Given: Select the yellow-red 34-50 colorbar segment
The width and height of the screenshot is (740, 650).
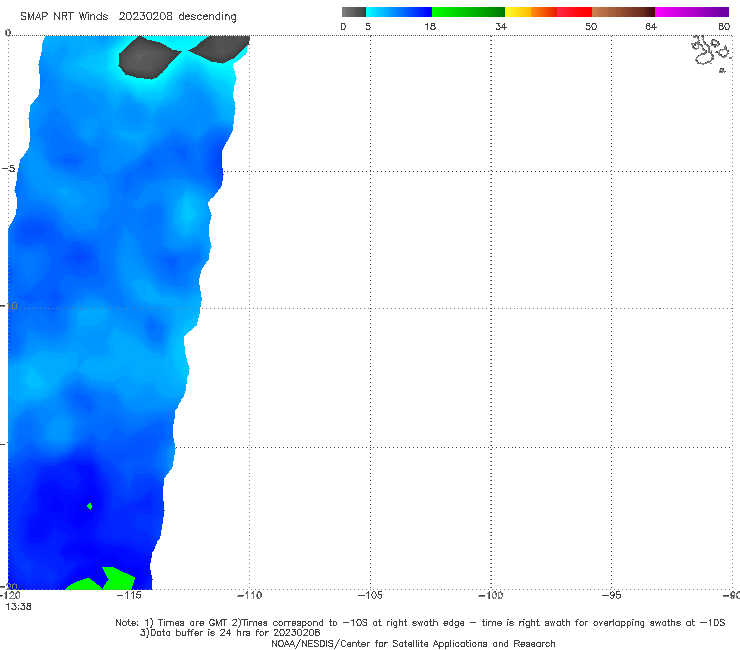Looking at the screenshot, I should [548, 12].
